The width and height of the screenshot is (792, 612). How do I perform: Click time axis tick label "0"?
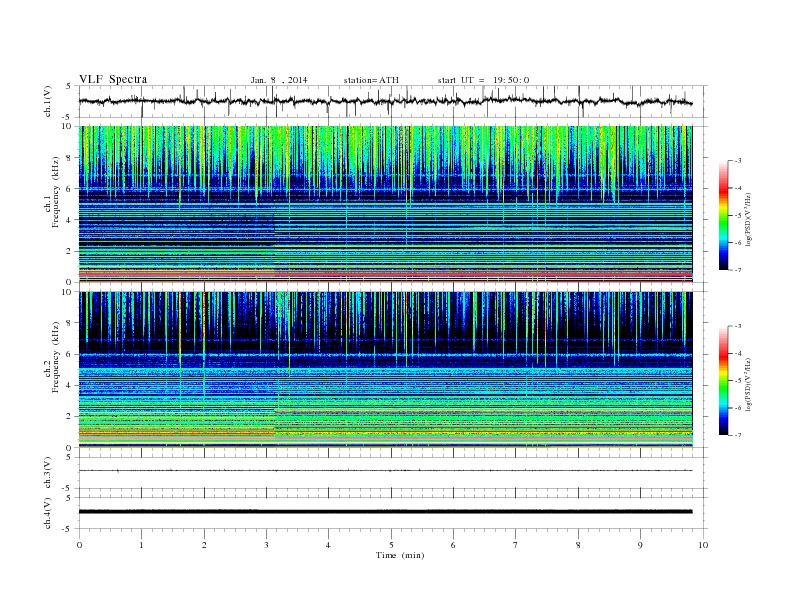(x=79, y=545)
